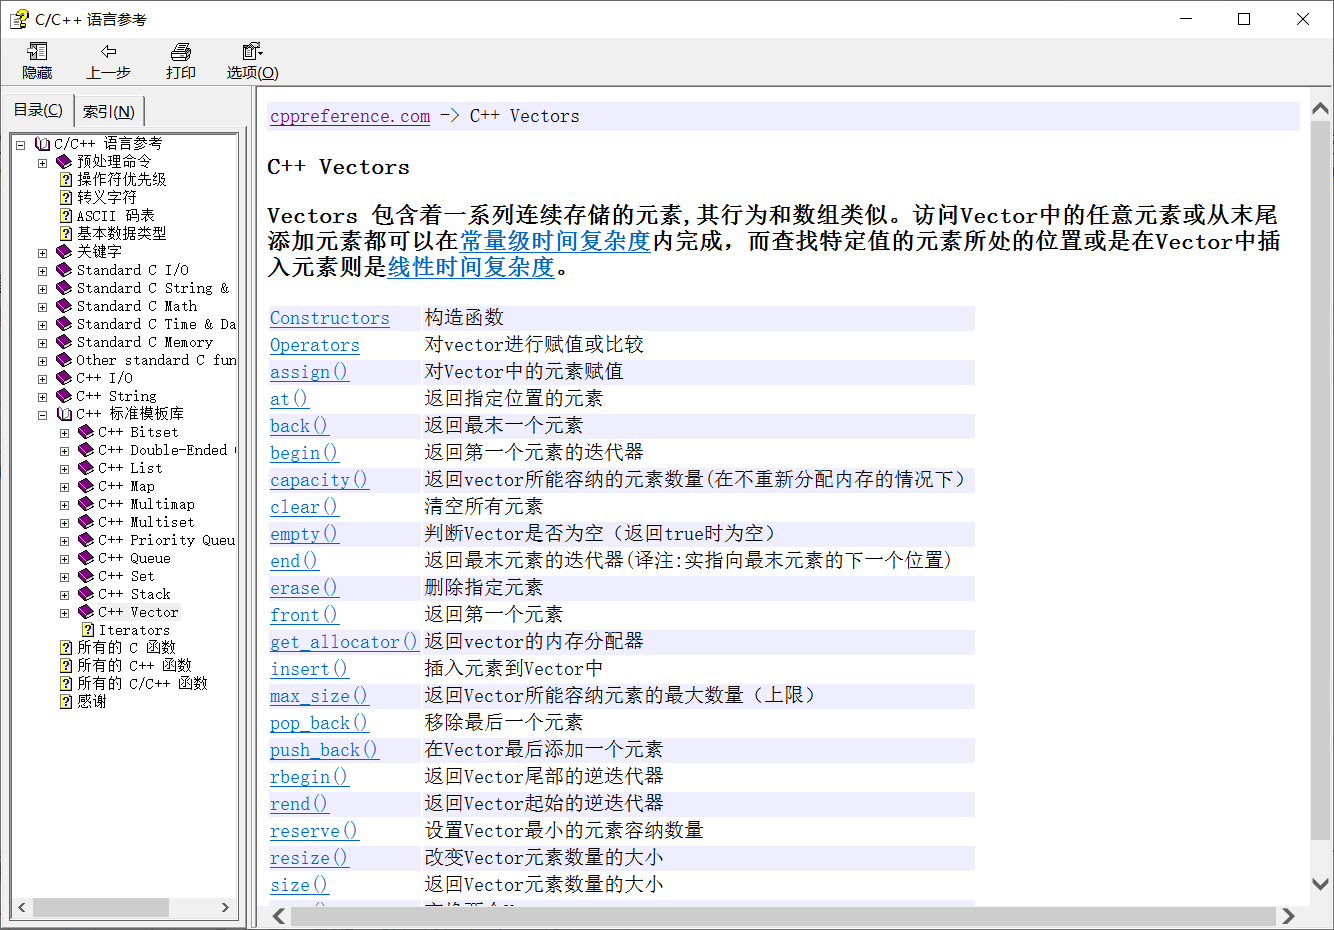Screen dimensions: 1334x930
Task: Go back with the 上一步 toolbar icon
Action: [108, 52]
